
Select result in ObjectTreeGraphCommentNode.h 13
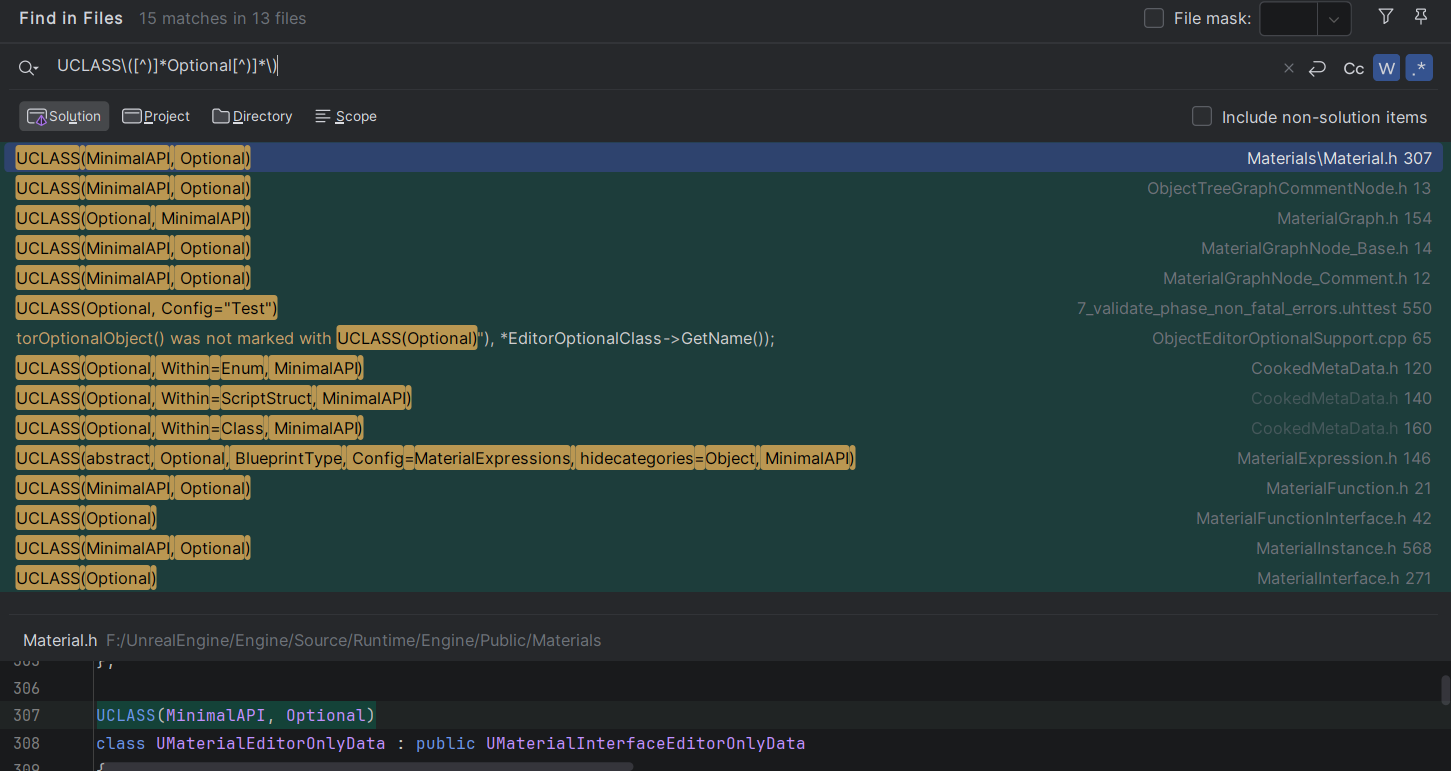pos(724,188)
